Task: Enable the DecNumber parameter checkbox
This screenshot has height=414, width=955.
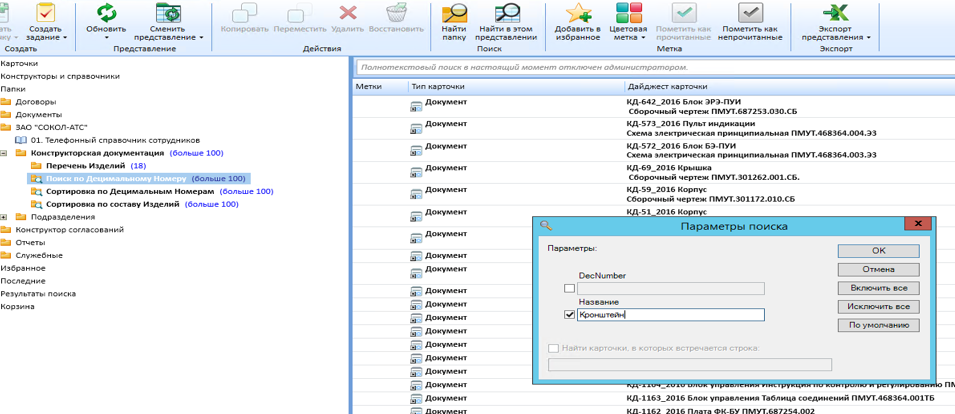Action: [x=569, y=289]
